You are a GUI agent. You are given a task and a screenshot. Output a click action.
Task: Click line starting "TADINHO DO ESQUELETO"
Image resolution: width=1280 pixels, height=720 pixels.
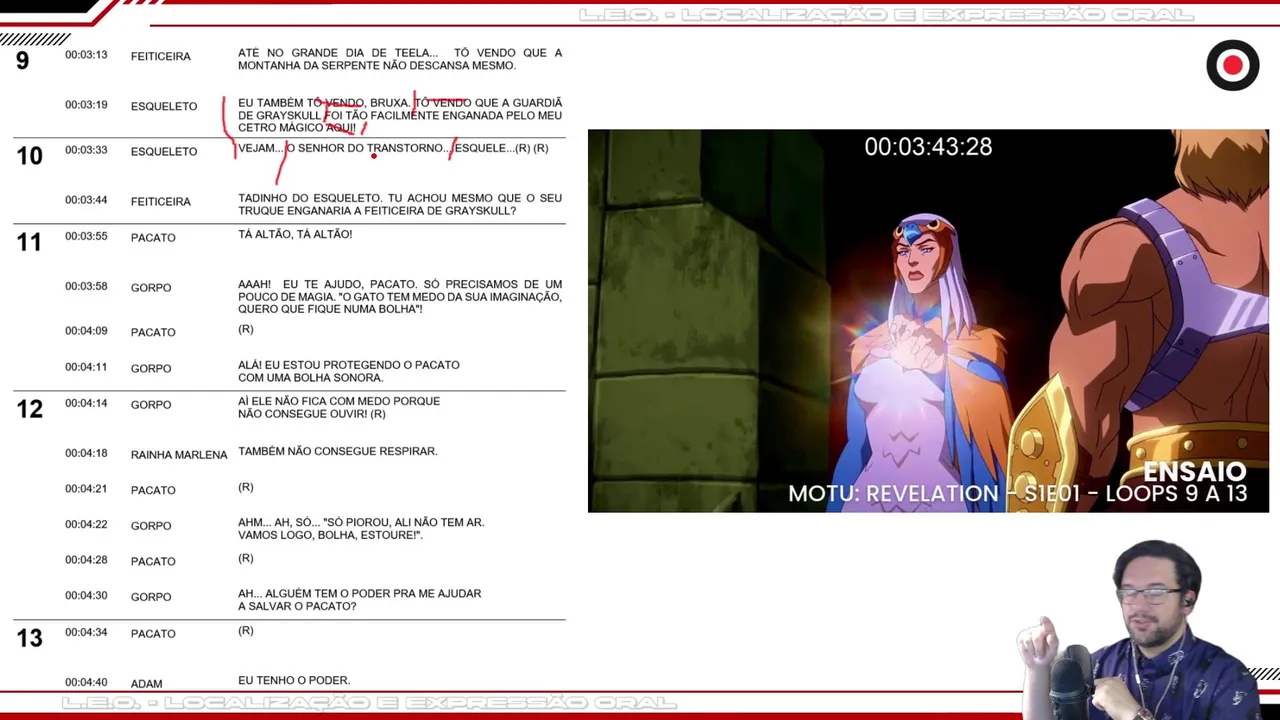[400, 204]
